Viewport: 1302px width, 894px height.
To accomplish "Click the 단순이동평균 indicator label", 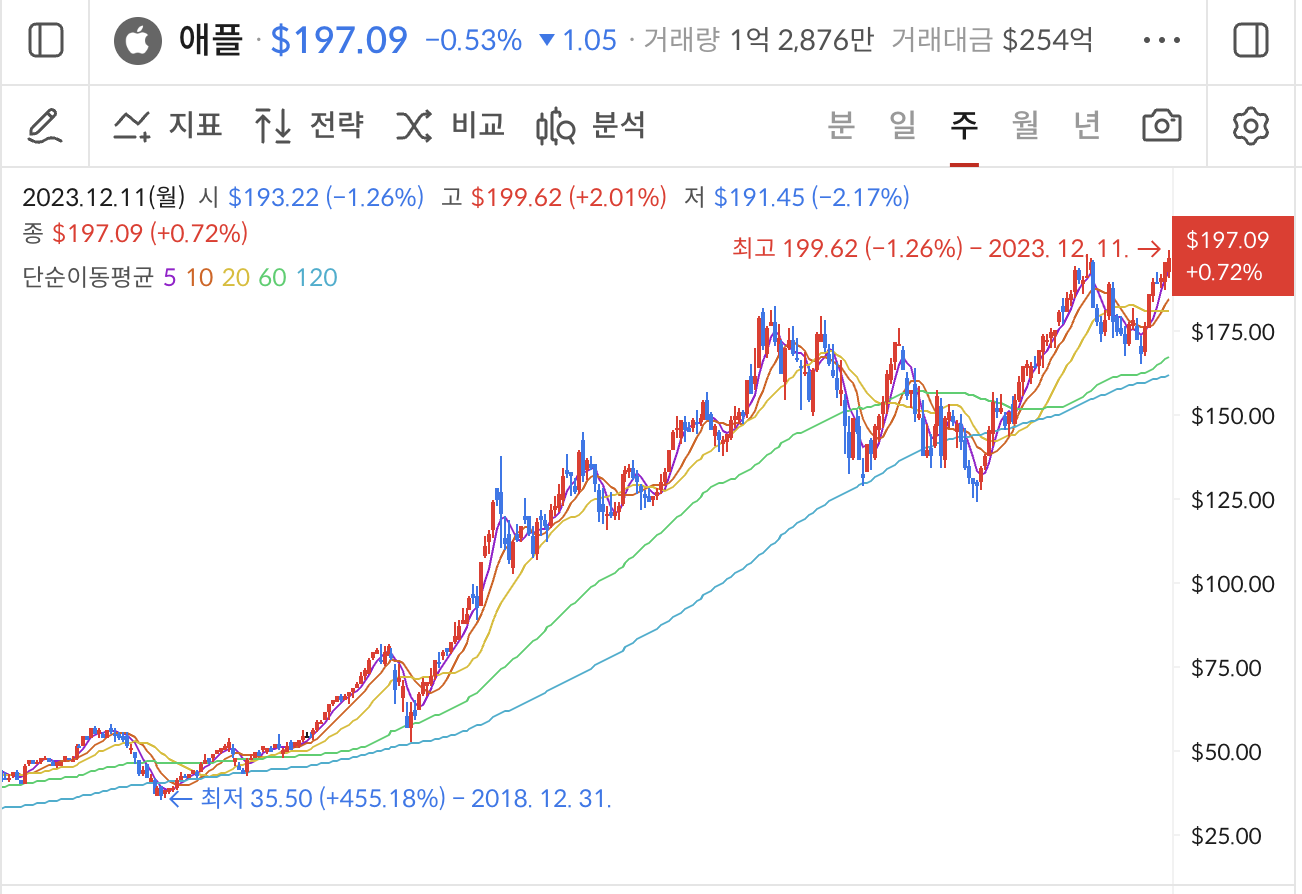I will (88, 278).
